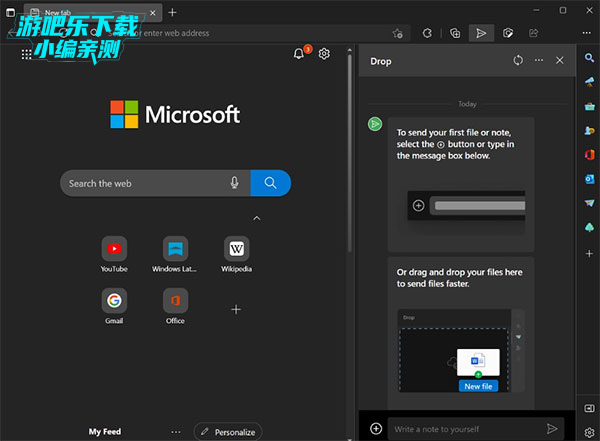Image resolution: width=600 pixels, height=441 pixels.
Task: Open the Drop send icon in toolbar
Action: point(481,33)
